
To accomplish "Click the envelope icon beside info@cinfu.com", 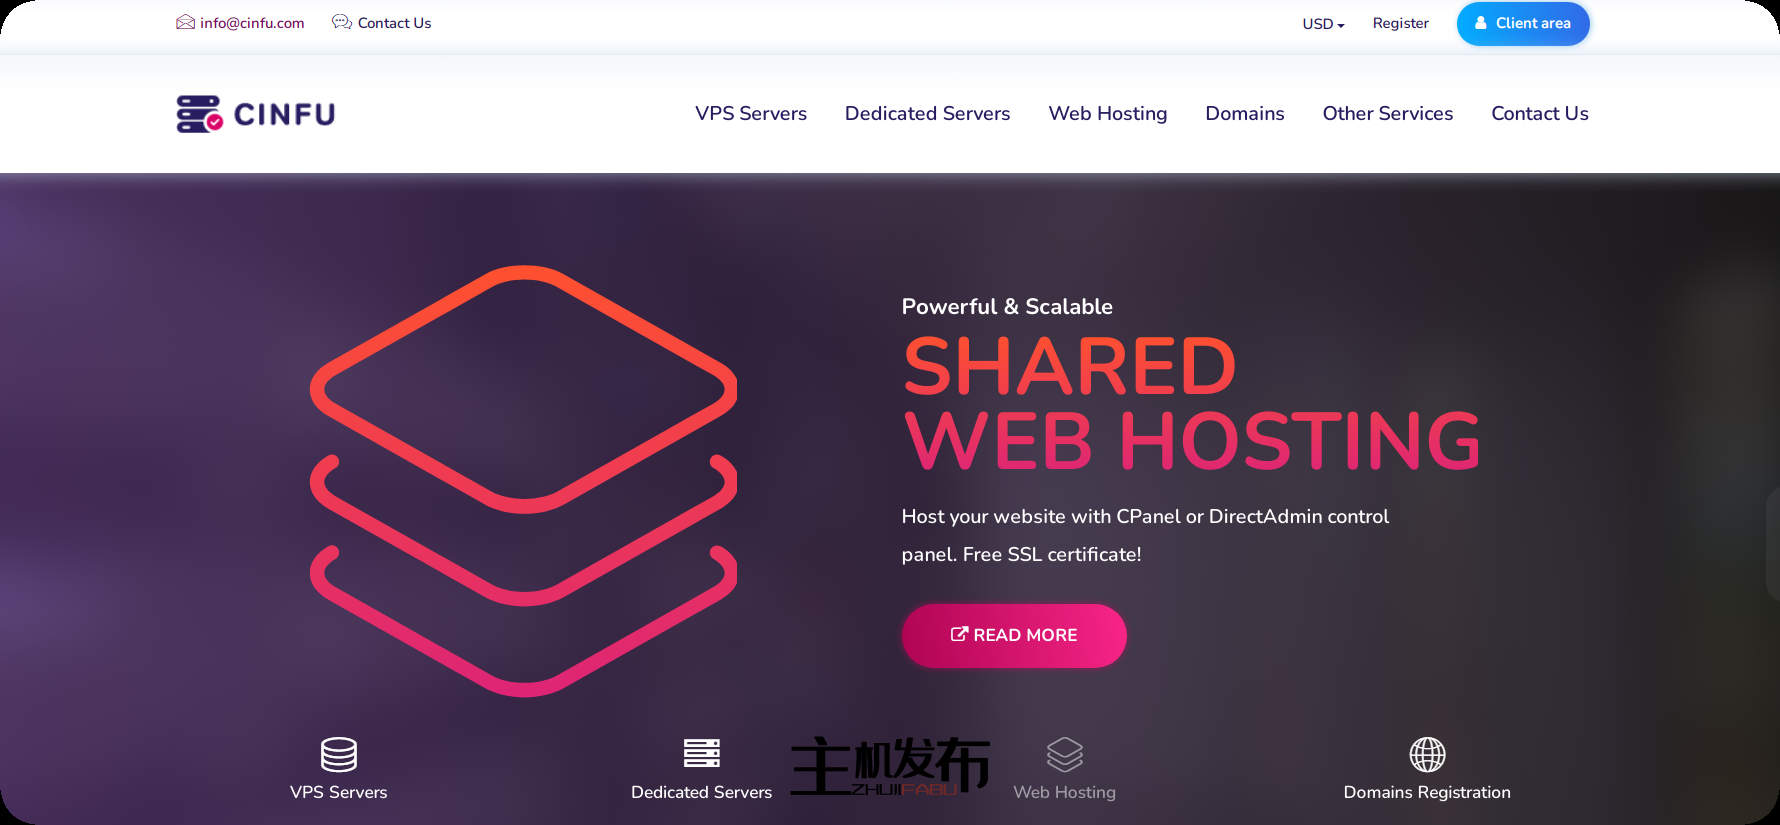I will (185, 22).
